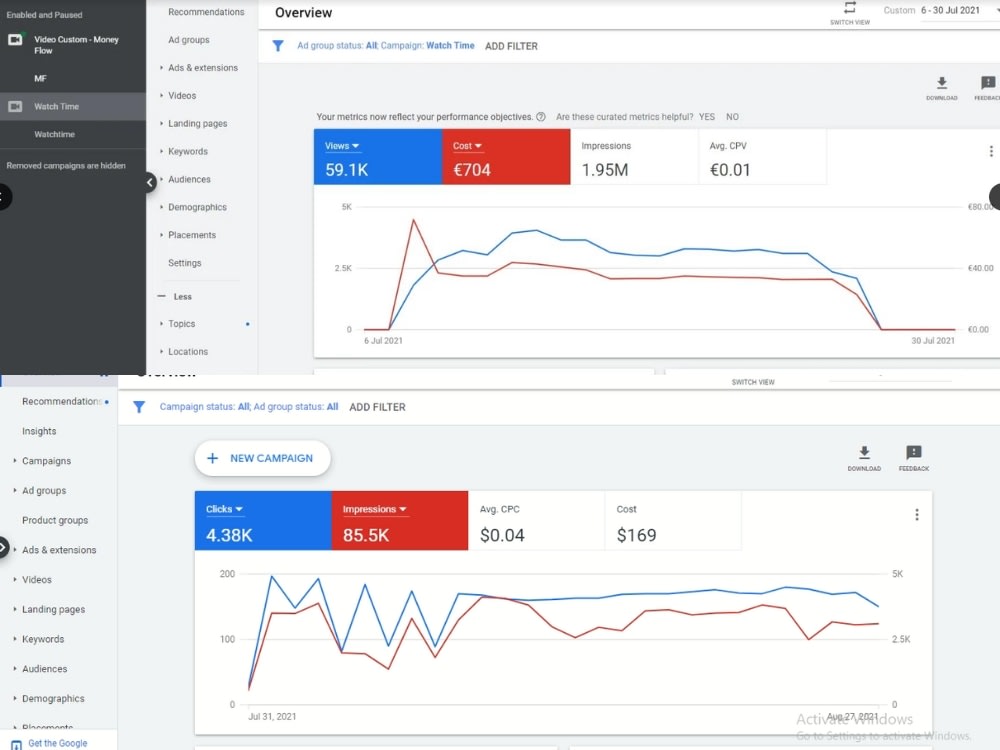Select the Watch Time campaign
Screen dimensions: 1000x750
73,107
